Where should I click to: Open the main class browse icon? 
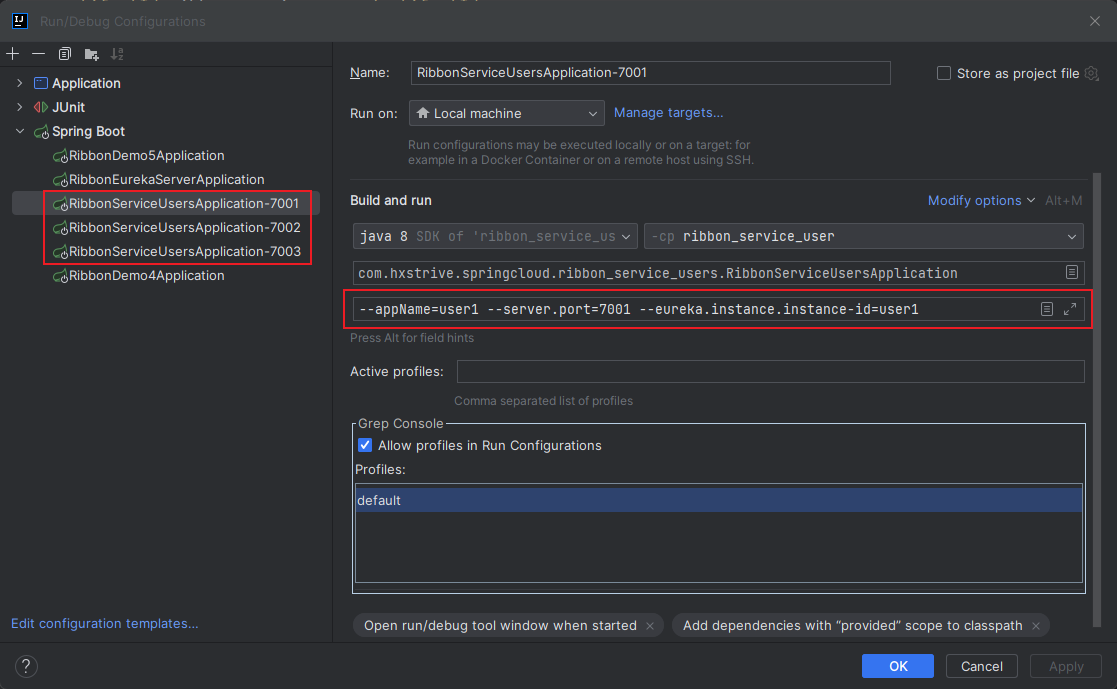(1071, 272)
